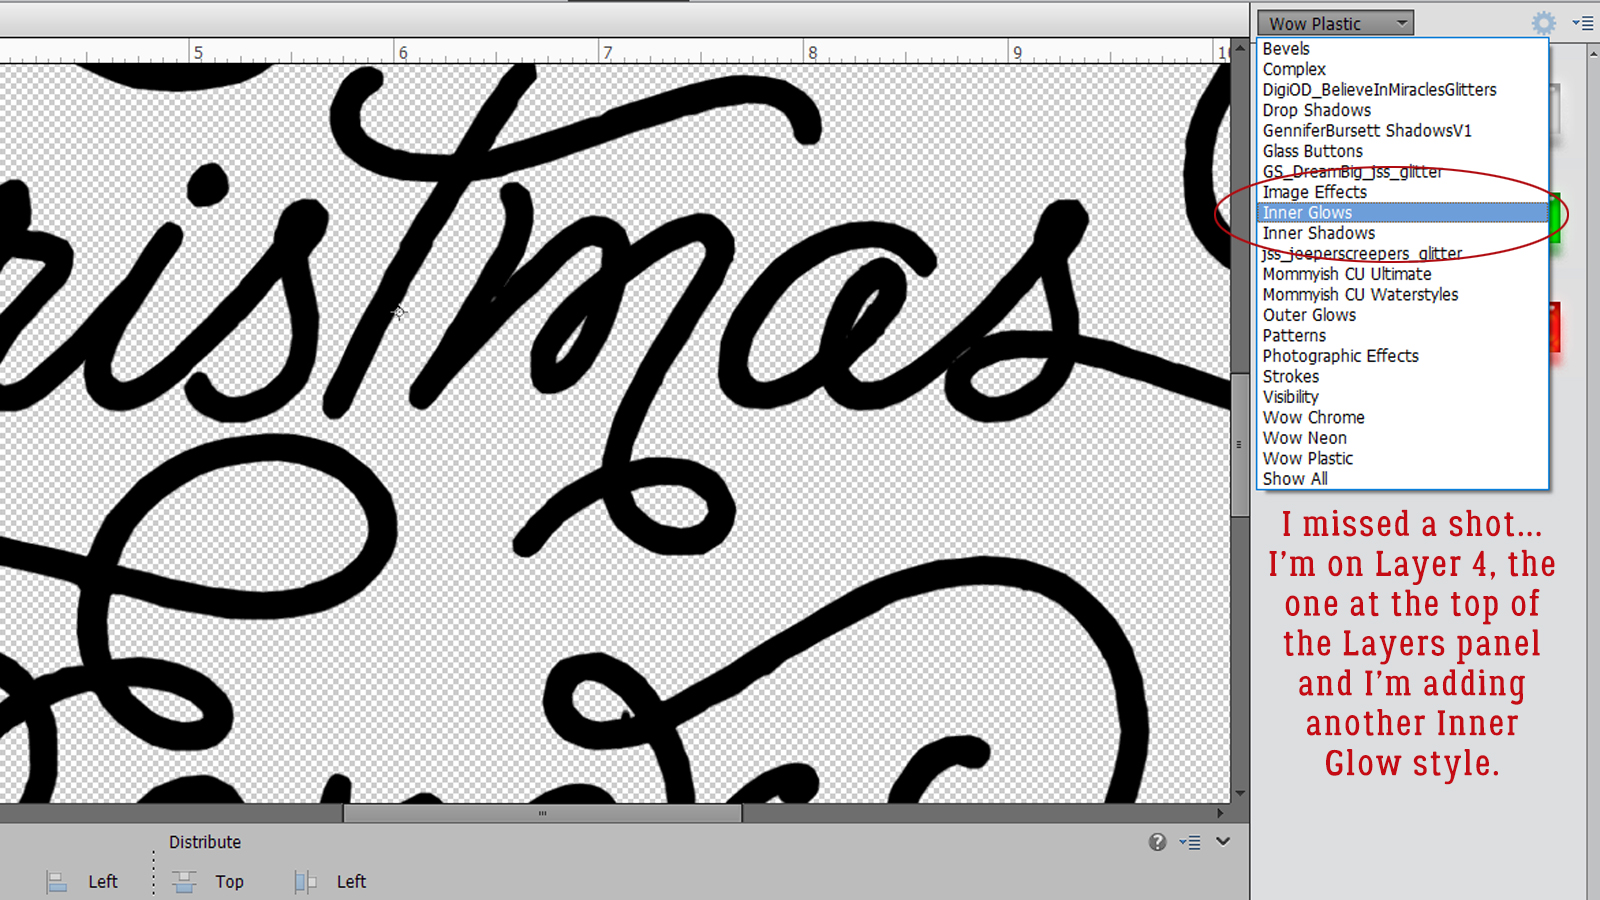Click the horizontal scrollbar right arrow
The image size is (1600, 900).
[x=1220, y=814]
